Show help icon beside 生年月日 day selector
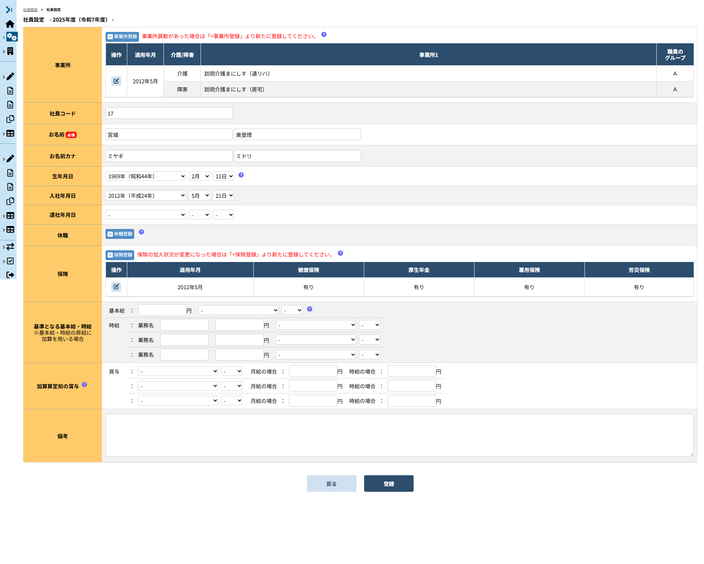 241,175
